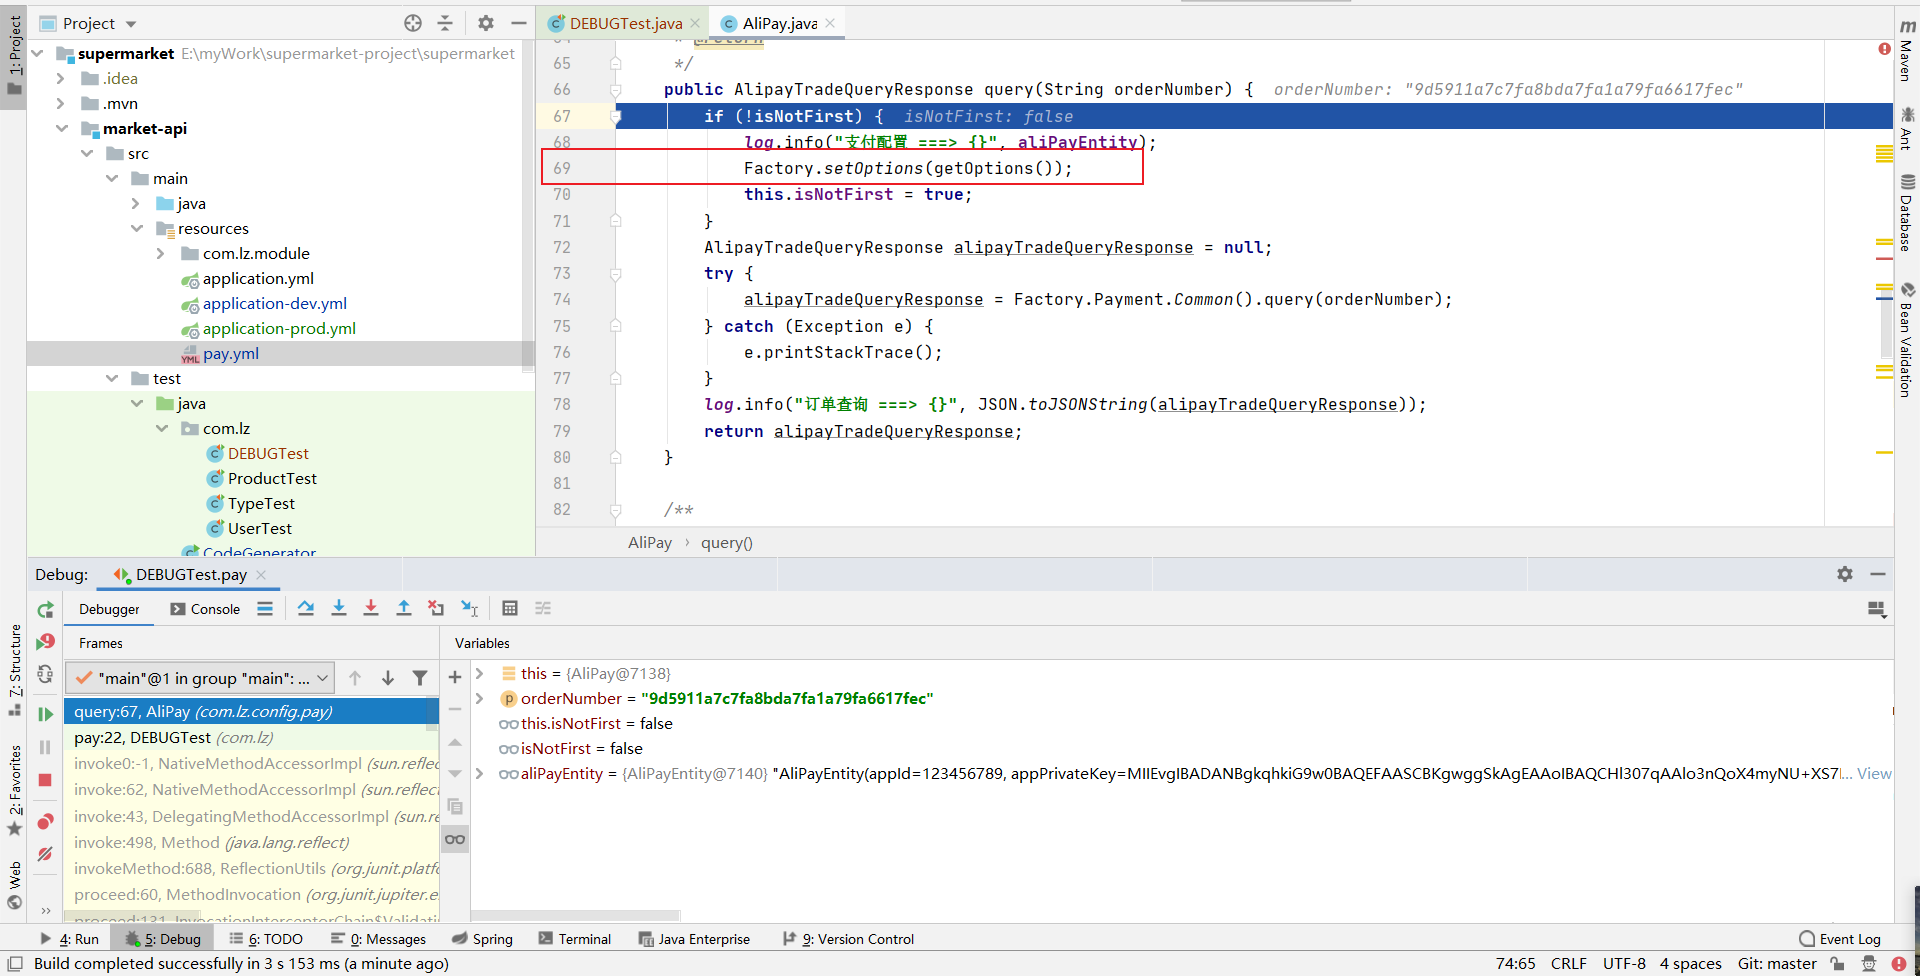The height and width of the screenshot is (976, 1920).
Task: Select pay.yml in the project tree
Action: (x=230, y=353)
